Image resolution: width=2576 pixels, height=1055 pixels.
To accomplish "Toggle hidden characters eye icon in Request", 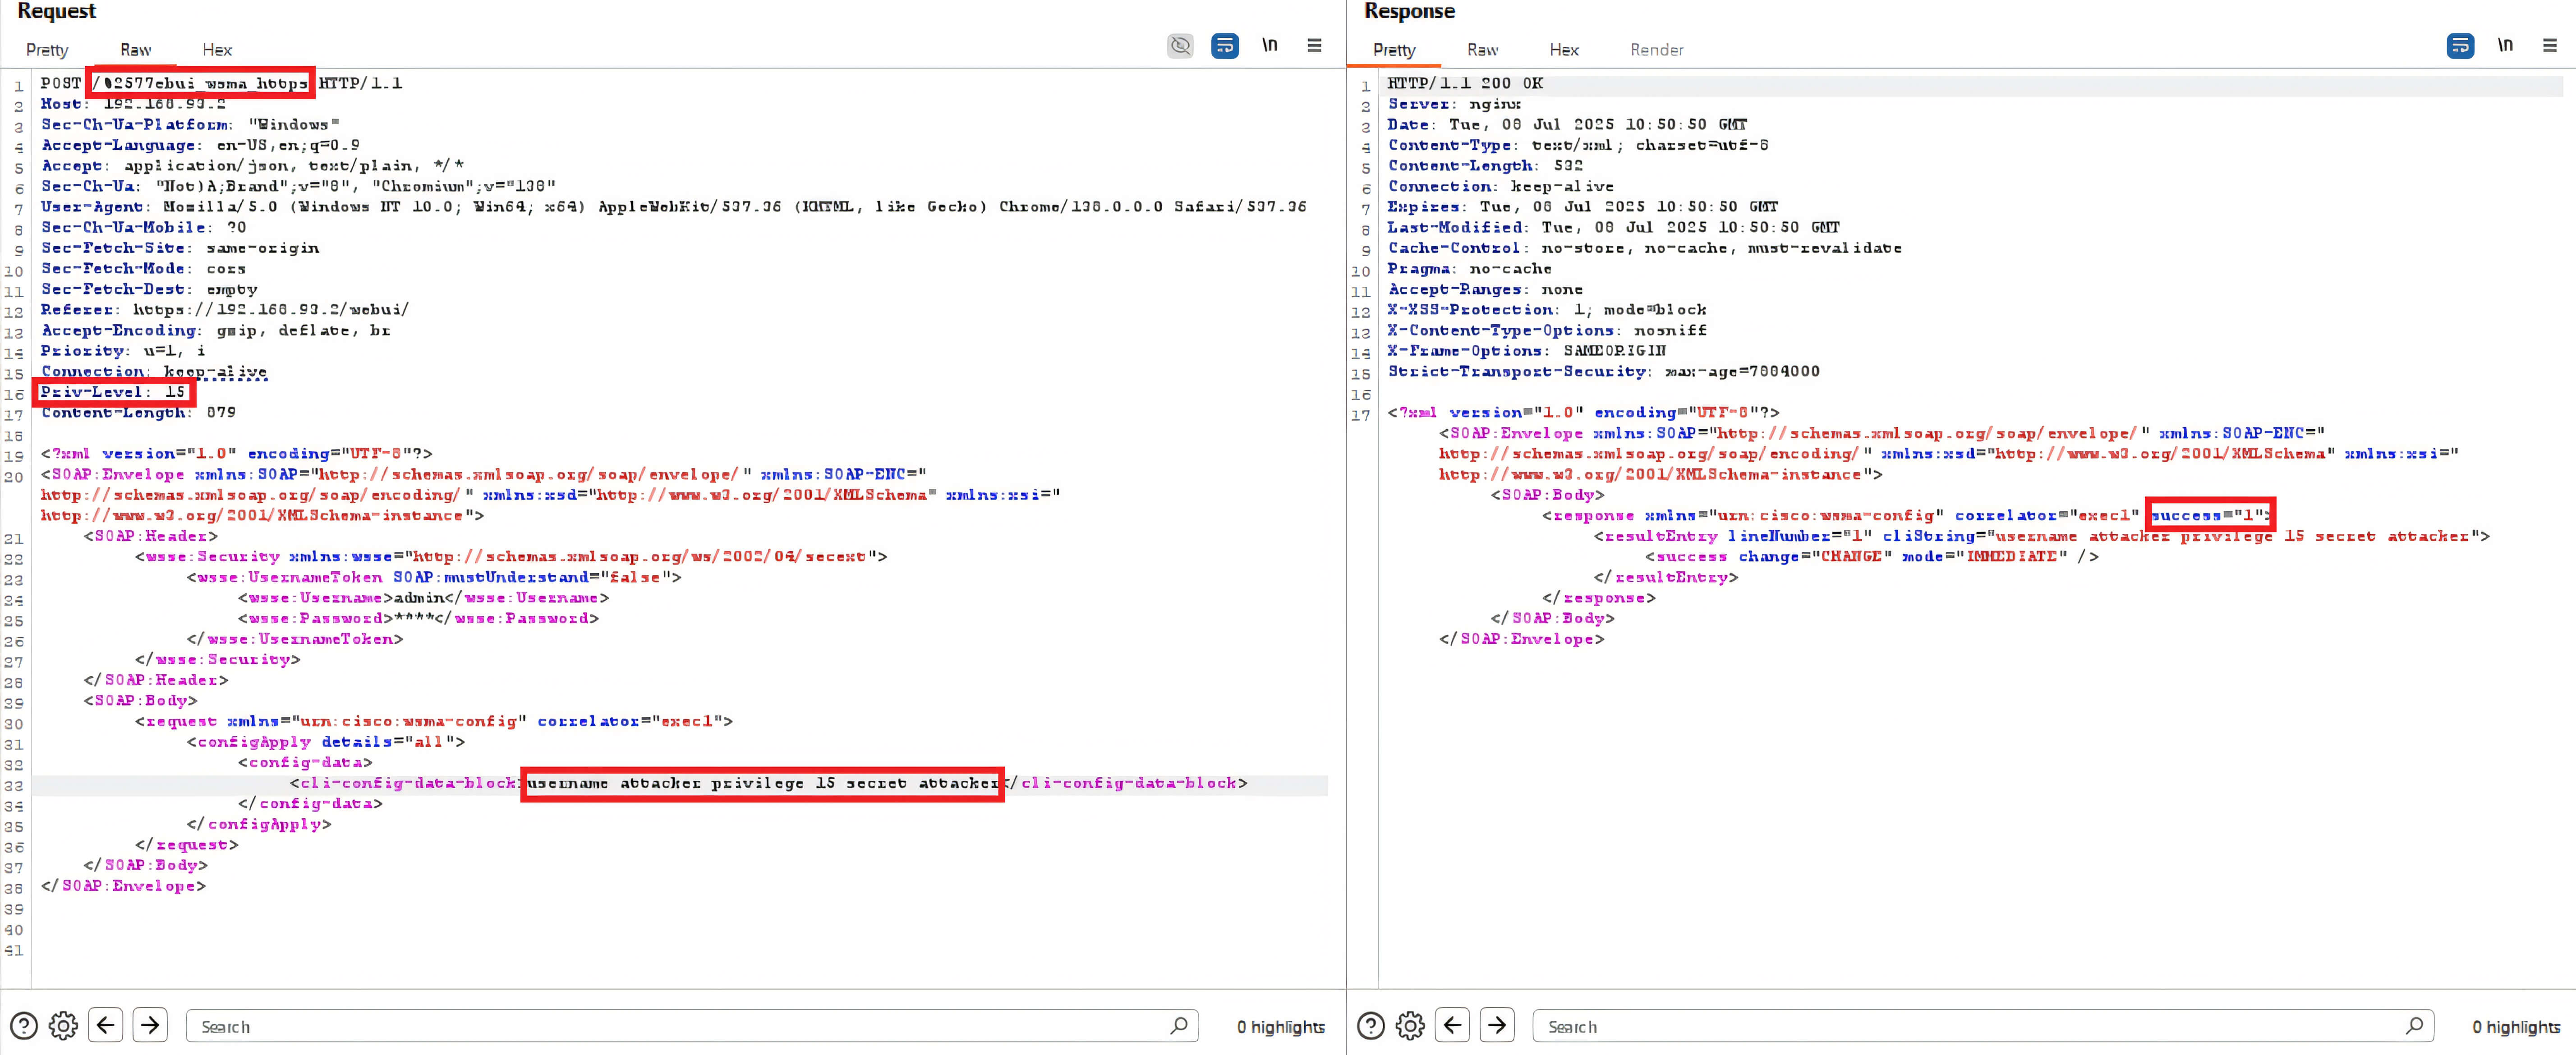I will pos(1180,46).
